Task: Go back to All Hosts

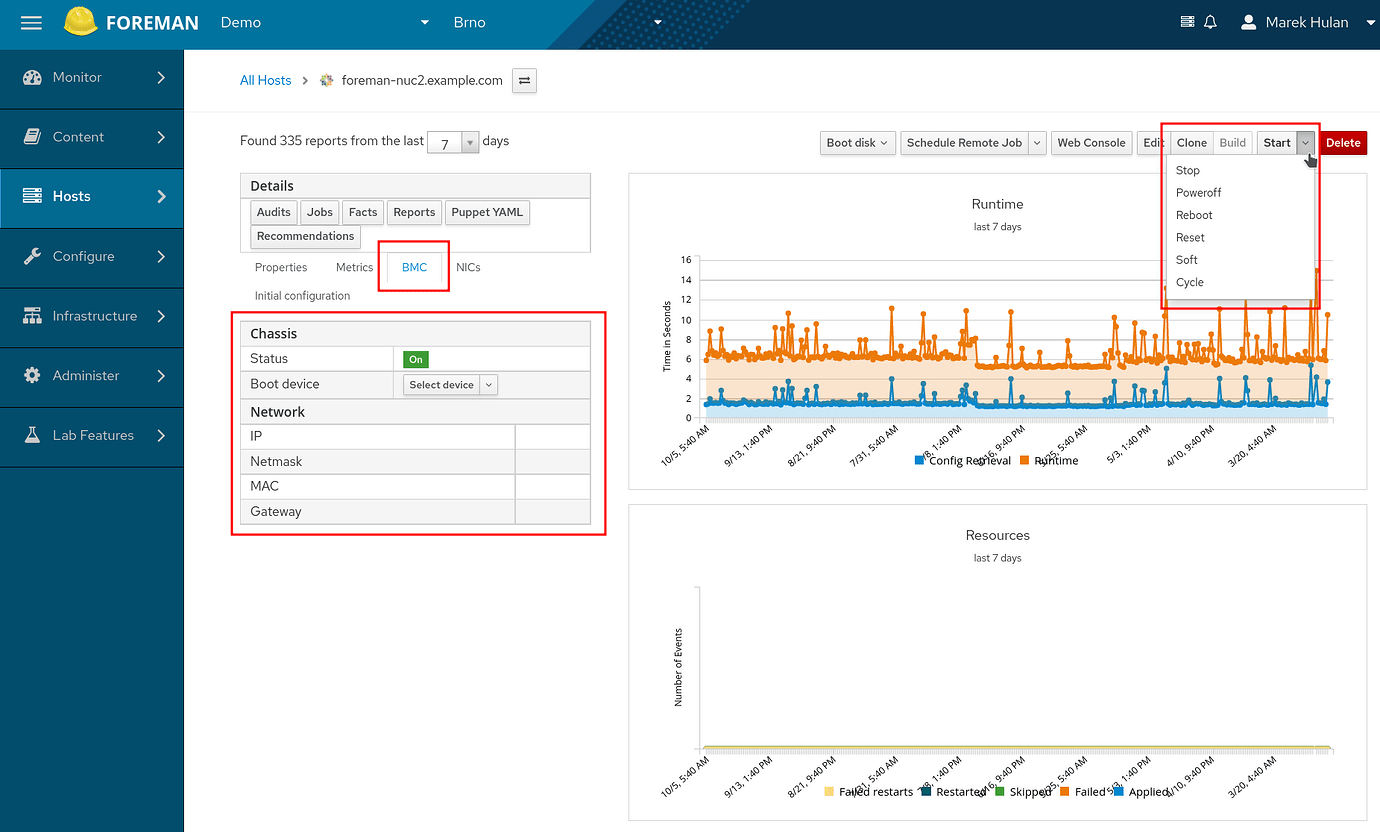Action: (265, 80)
